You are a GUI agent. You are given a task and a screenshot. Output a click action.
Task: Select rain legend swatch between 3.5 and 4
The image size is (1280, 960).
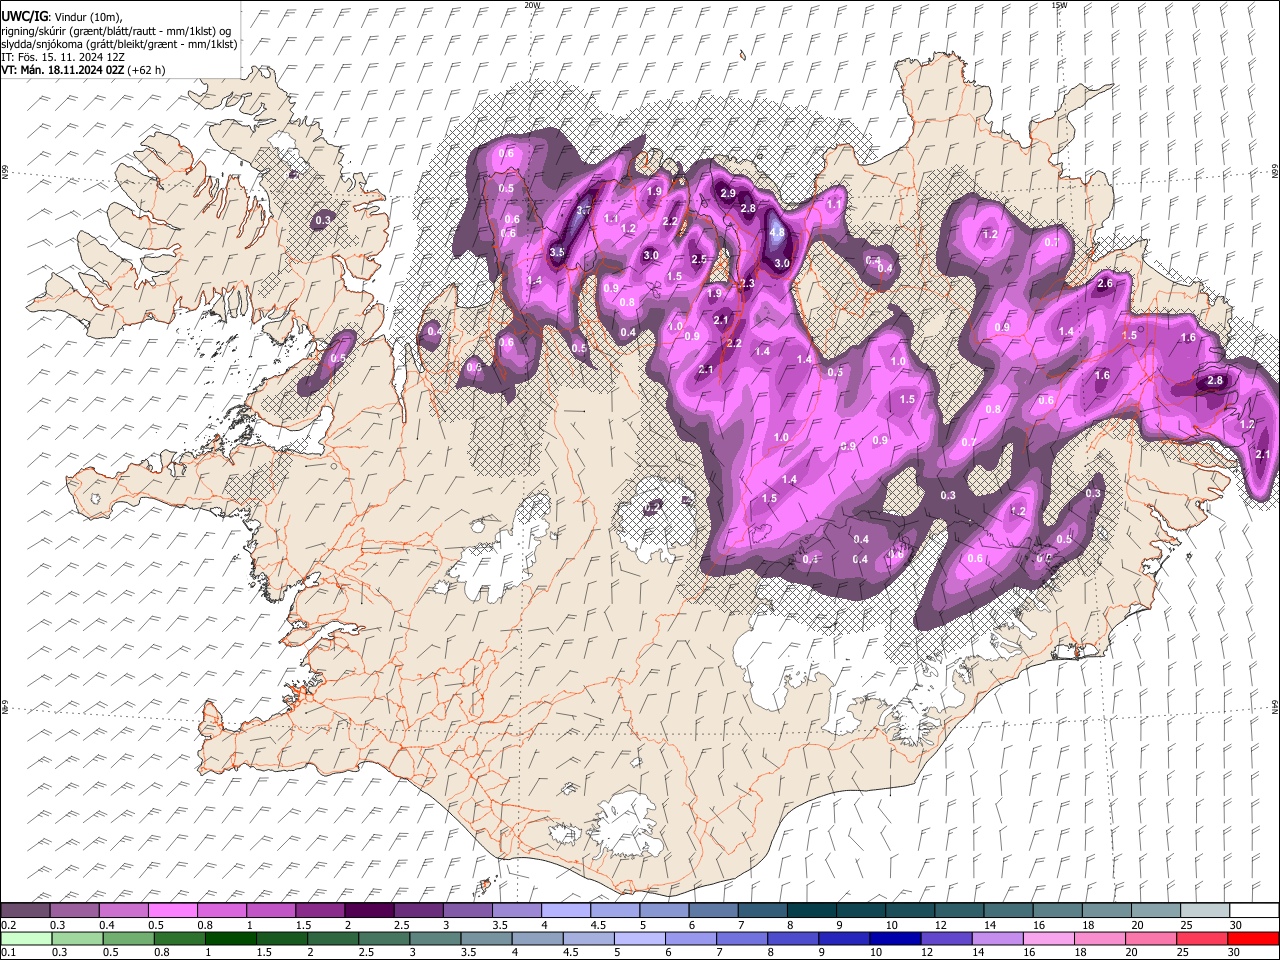click(x=488, y=938)
